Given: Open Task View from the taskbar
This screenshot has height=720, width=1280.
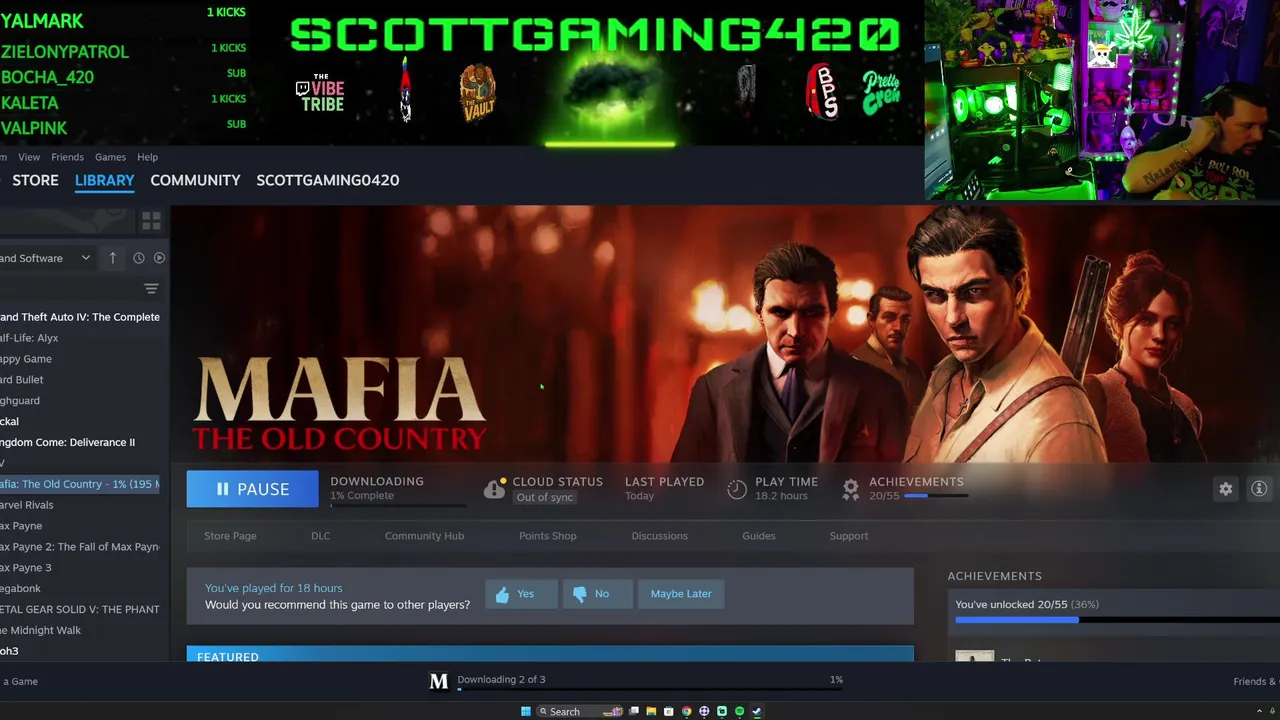Looking at the screenshot, I should (633, 711).
